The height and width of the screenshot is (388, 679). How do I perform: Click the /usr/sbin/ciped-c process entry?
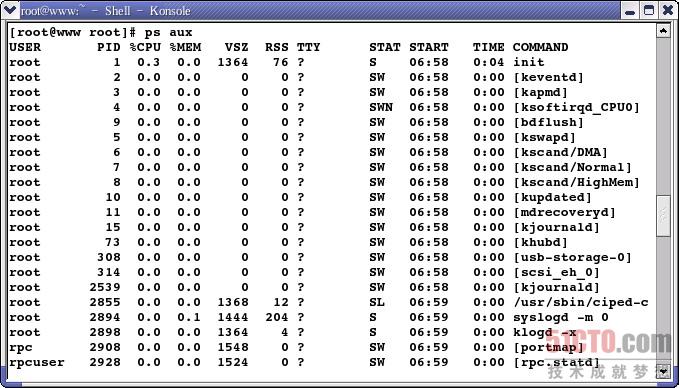(581, 302)
